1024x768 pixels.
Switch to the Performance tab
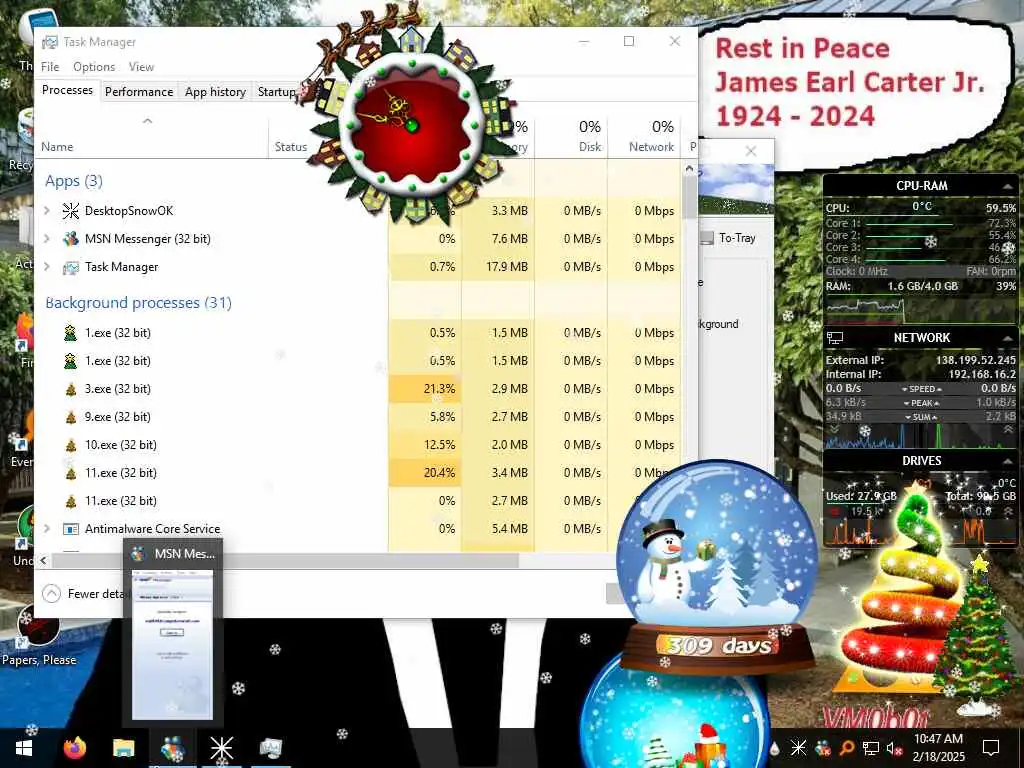pyautogui.click(x=139, y=91)
